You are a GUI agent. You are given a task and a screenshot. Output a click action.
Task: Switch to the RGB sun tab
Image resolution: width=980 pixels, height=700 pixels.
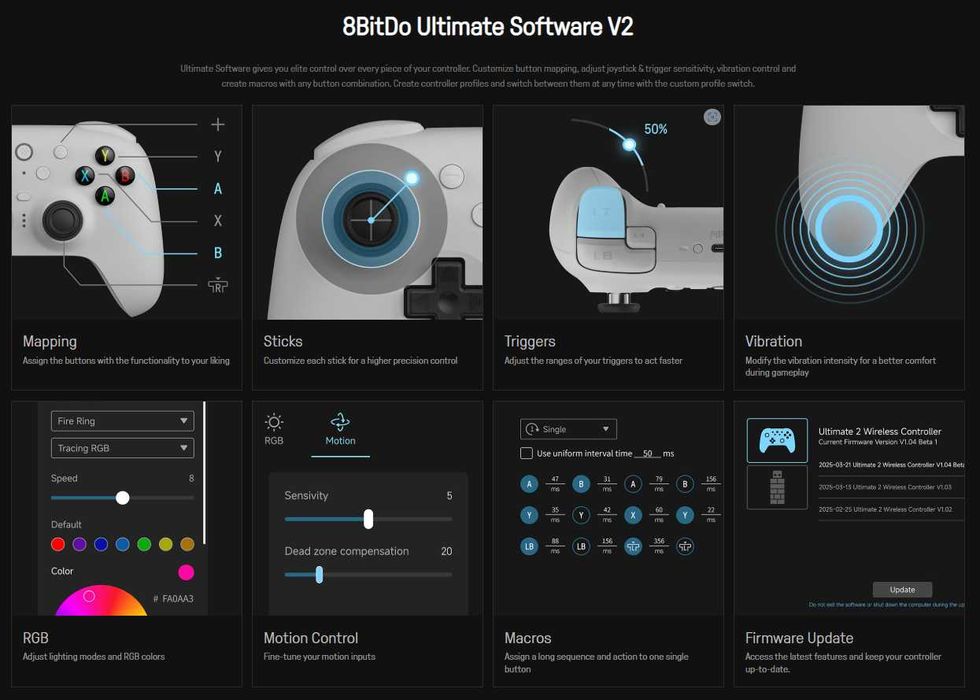(x=274, y=422)
